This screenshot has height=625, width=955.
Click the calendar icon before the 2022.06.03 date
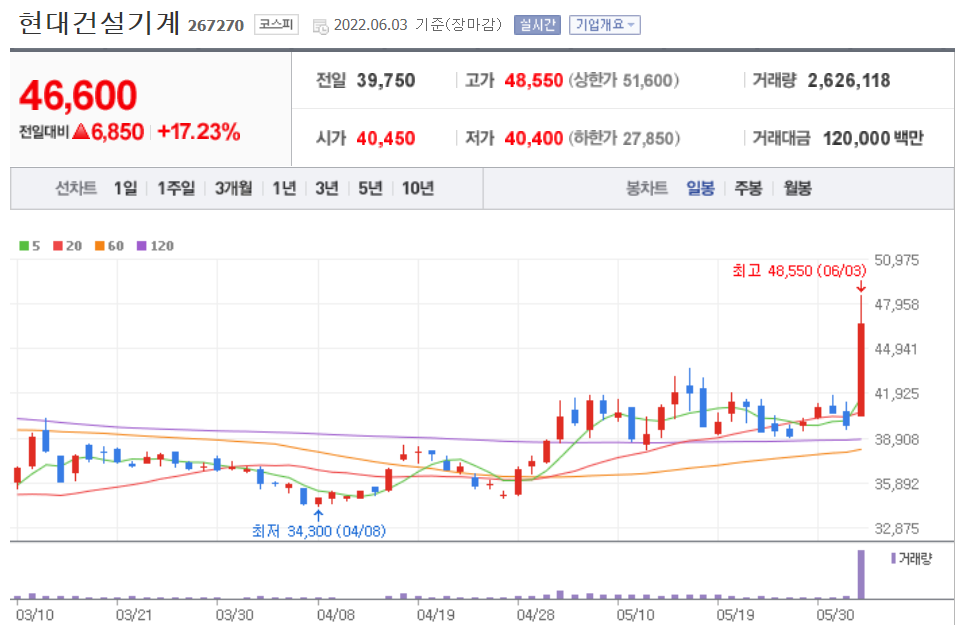point(320,26)
